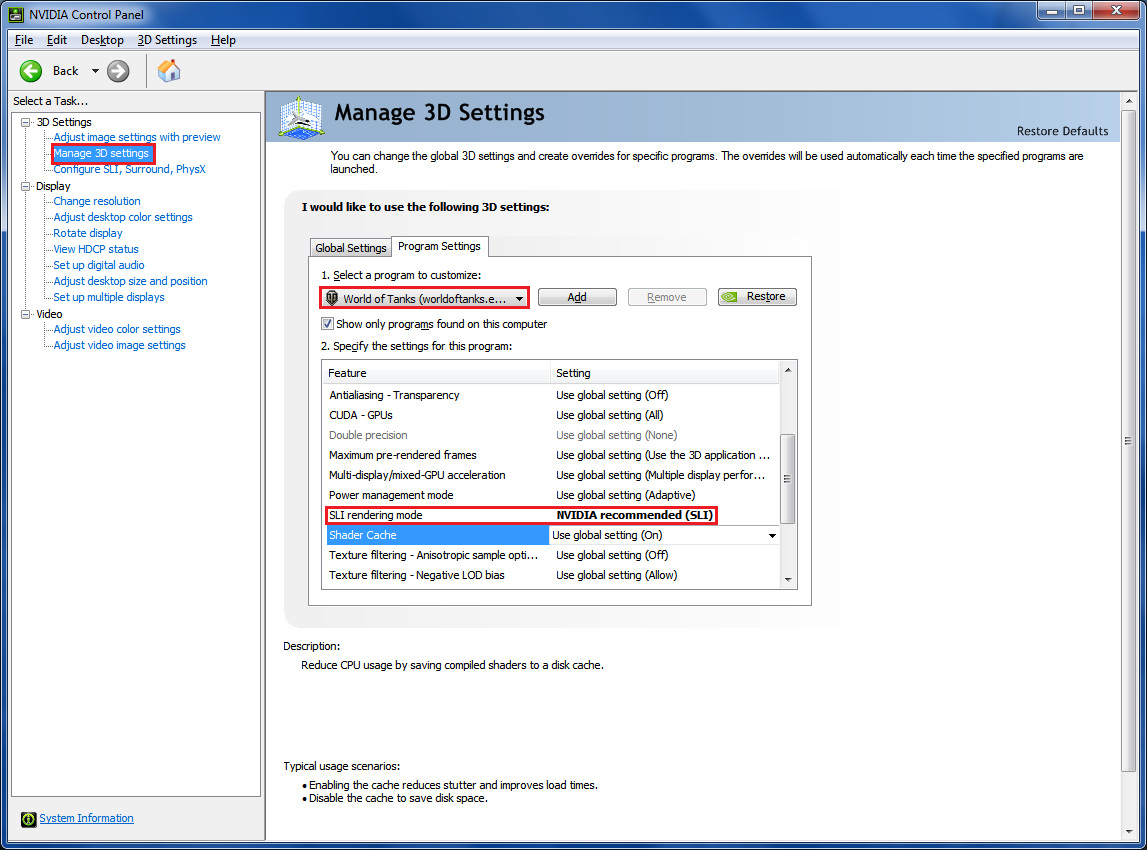The image size is (1147, 850).
Task: Click the Add program button
Action: (x=577, y=297)
